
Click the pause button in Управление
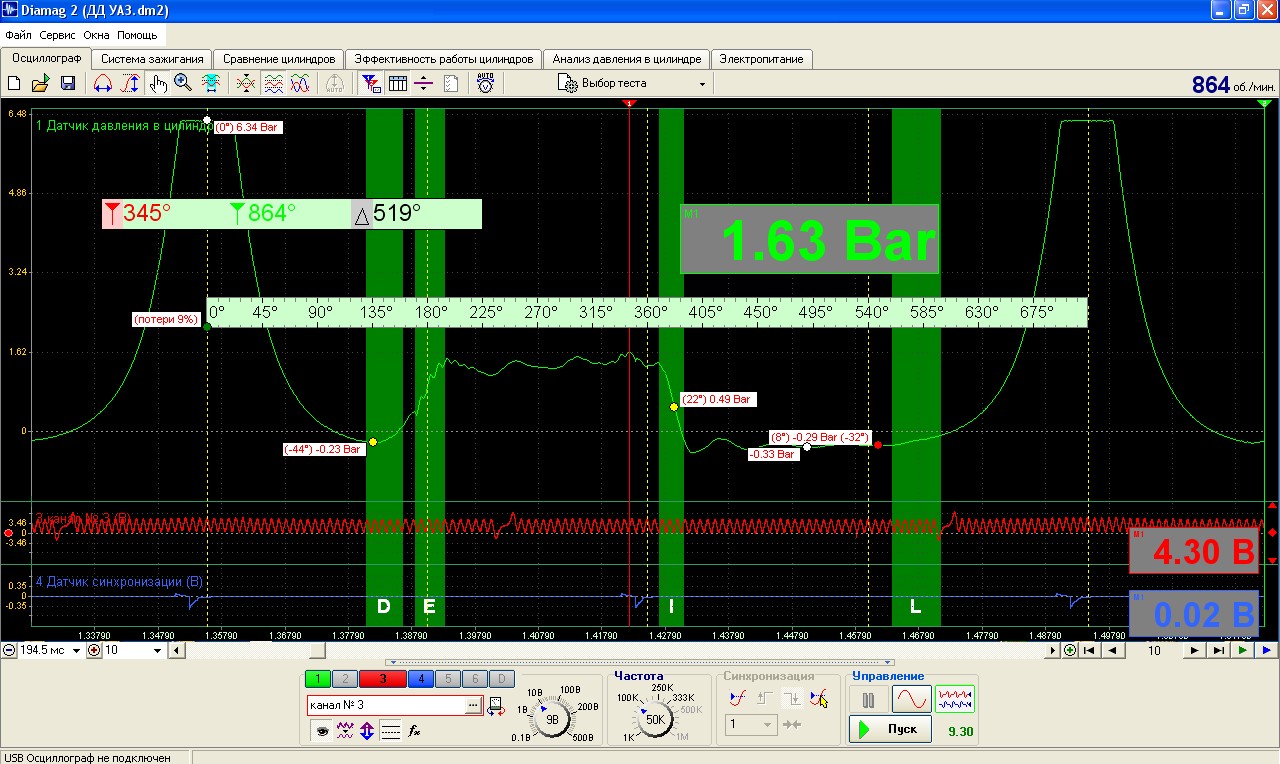coord(869,698)
